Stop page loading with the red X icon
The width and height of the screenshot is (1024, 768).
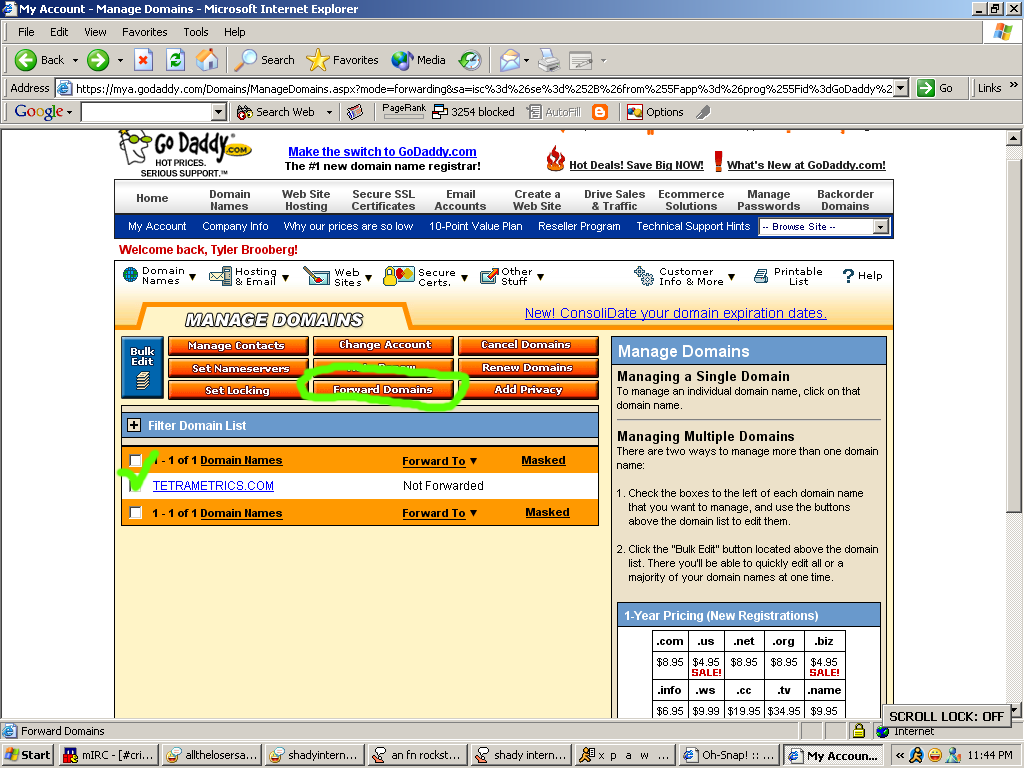(x=143, y=60)
